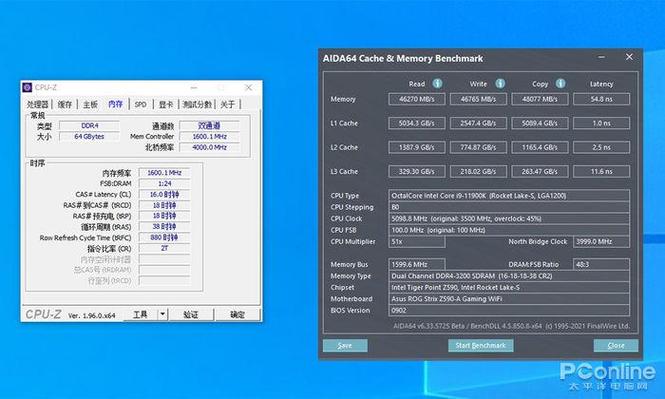Click the L3 Cache Read value 329.30 GB/s
The width and height of the screenshot is (665, 399).
pyautogui.click(x=417, y=172)
